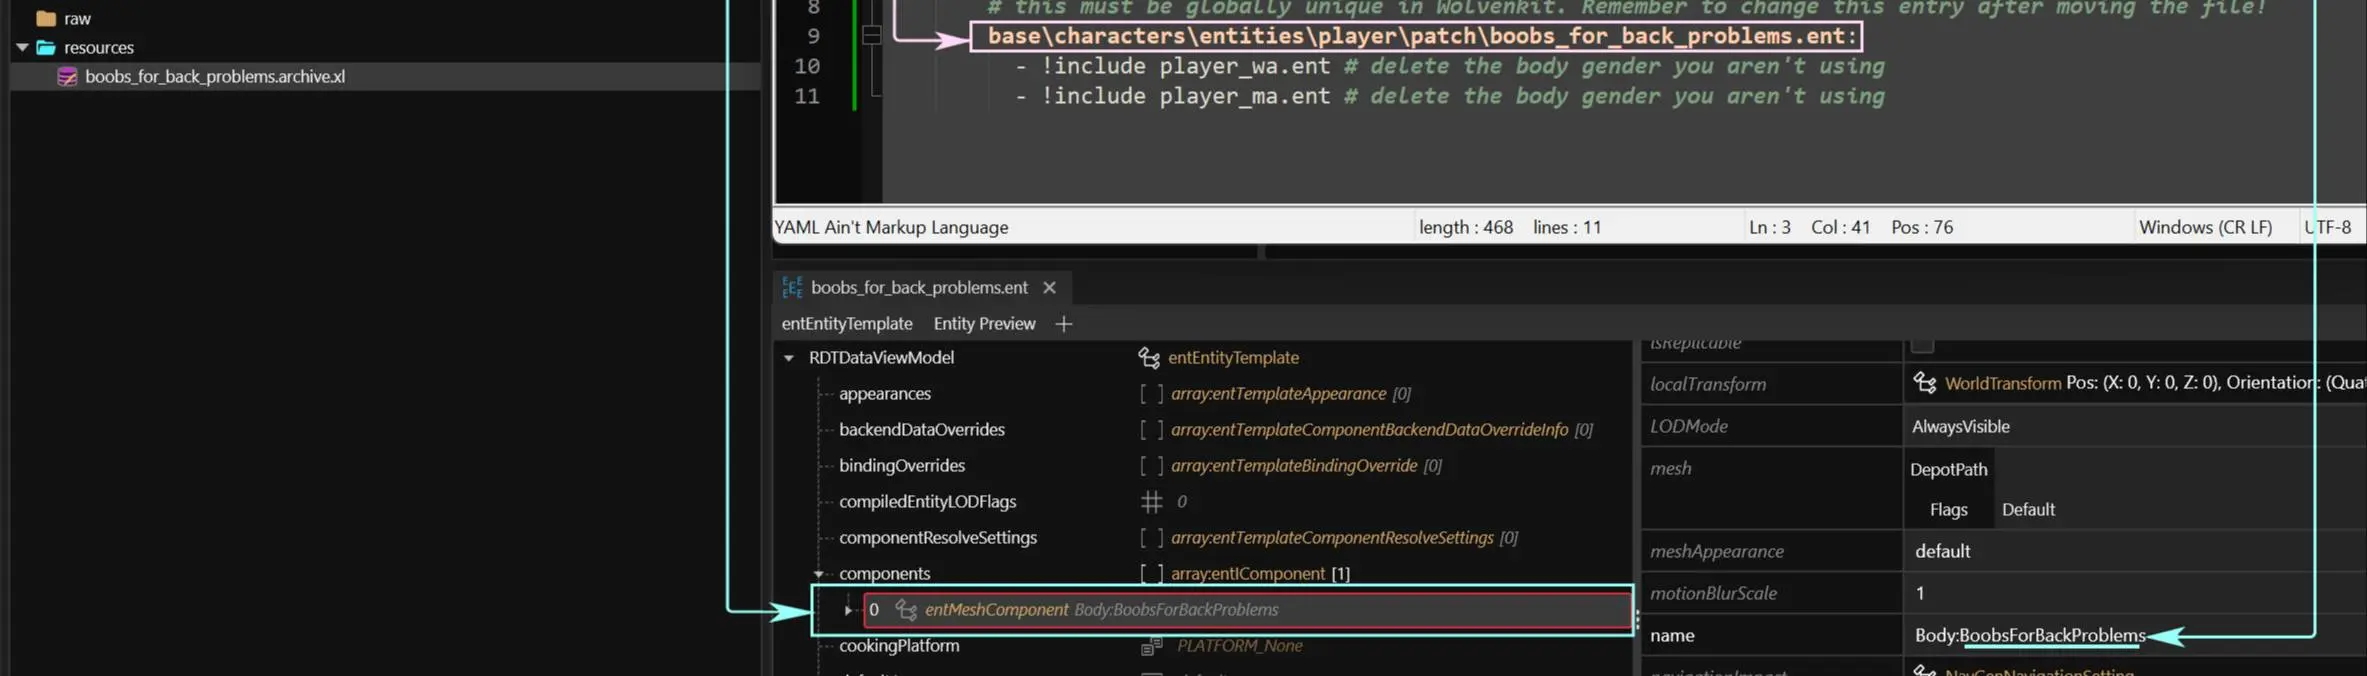Click WorldTransform icon in localTransform
The width and height of the screenshot is (2367, 676).
click(1924, 383)
